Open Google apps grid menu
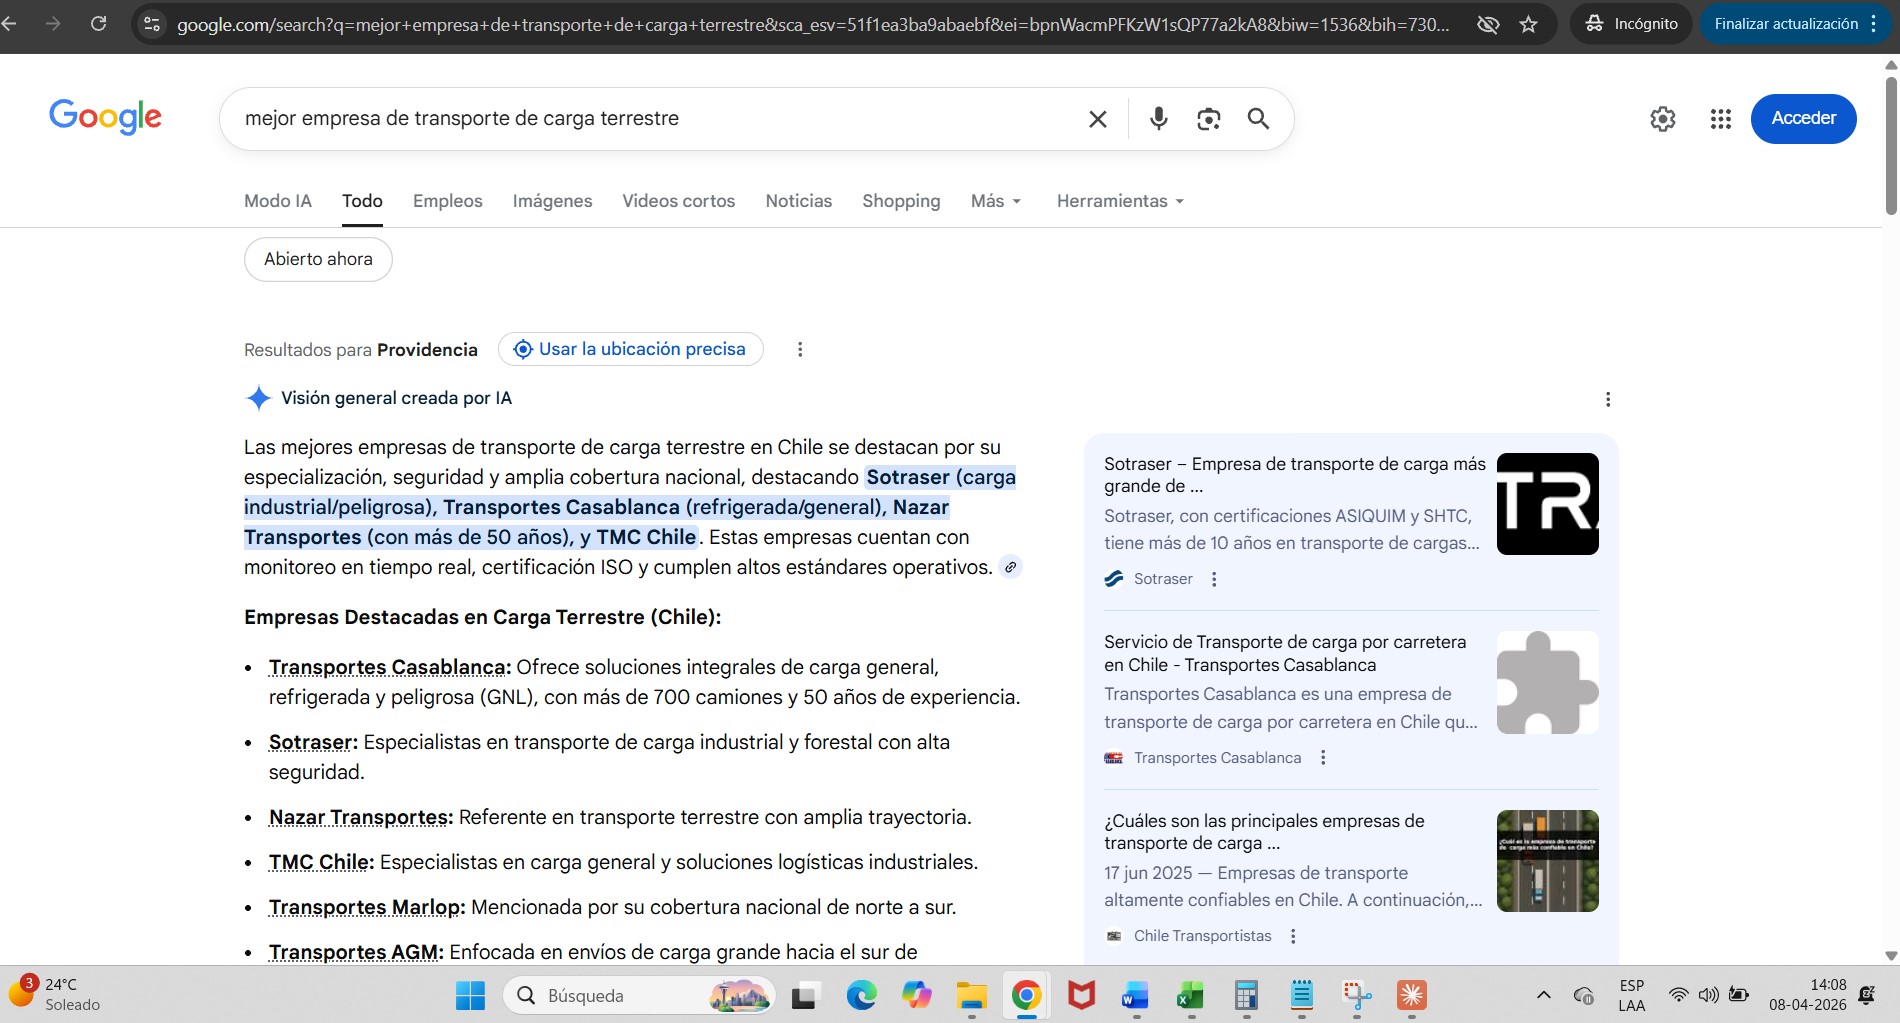1900x1023 pixels. [x=1720, y=119]
